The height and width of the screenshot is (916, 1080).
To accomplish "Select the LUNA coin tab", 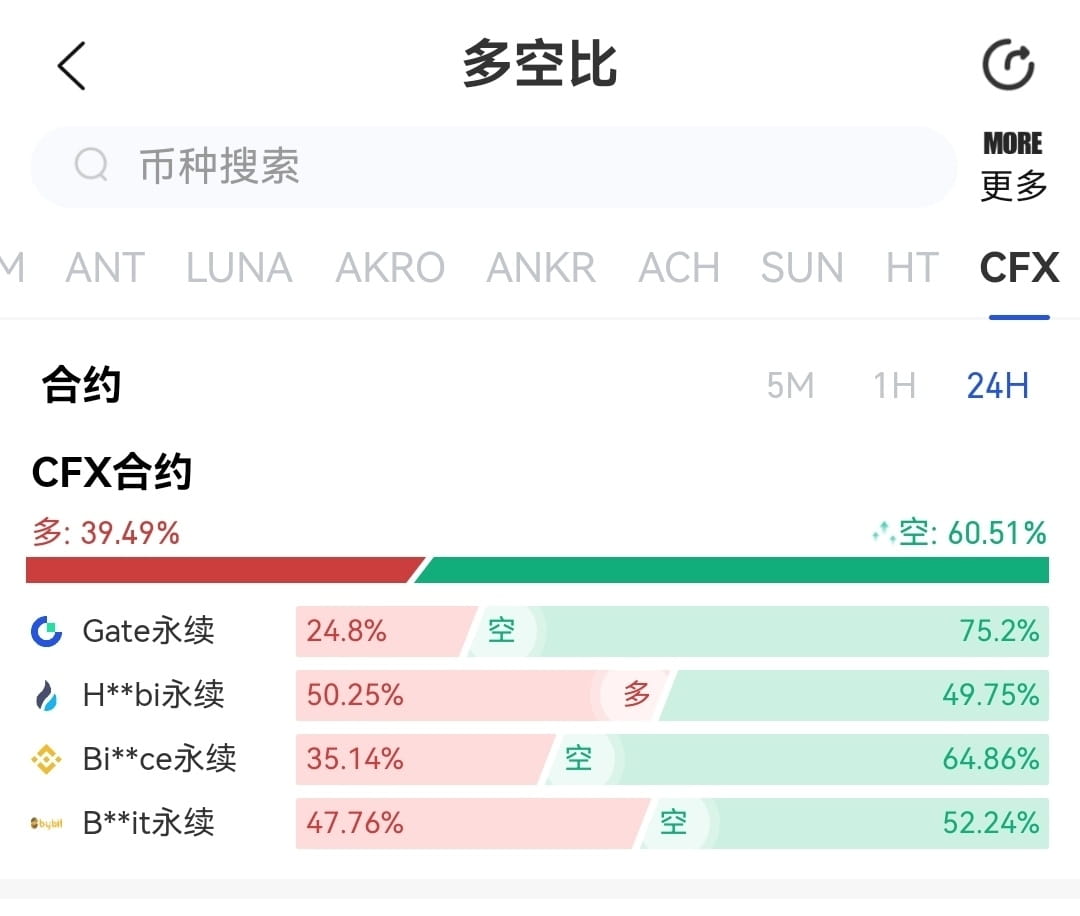I will click(x=238, y=267).
